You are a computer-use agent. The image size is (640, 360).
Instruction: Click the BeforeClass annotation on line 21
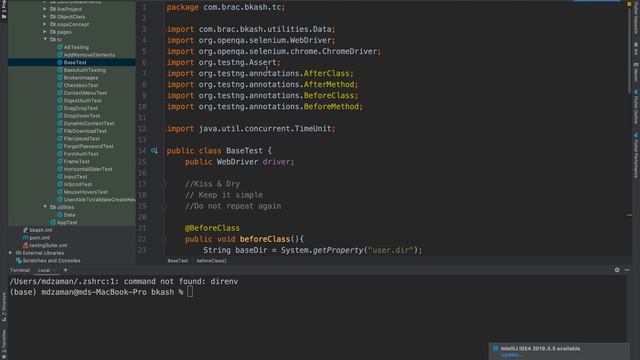(x=212, y=228)
